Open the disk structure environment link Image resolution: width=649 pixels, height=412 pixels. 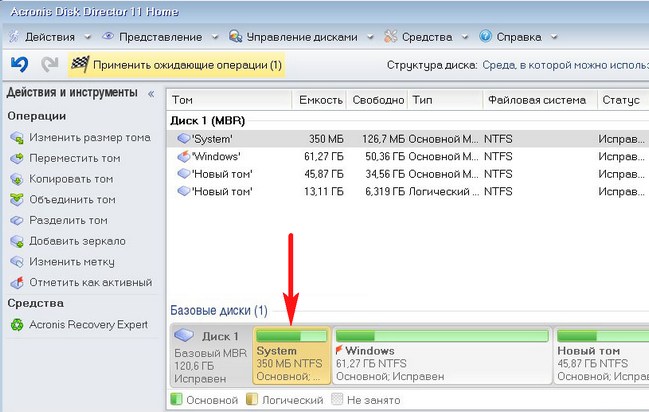coord(565,65)
